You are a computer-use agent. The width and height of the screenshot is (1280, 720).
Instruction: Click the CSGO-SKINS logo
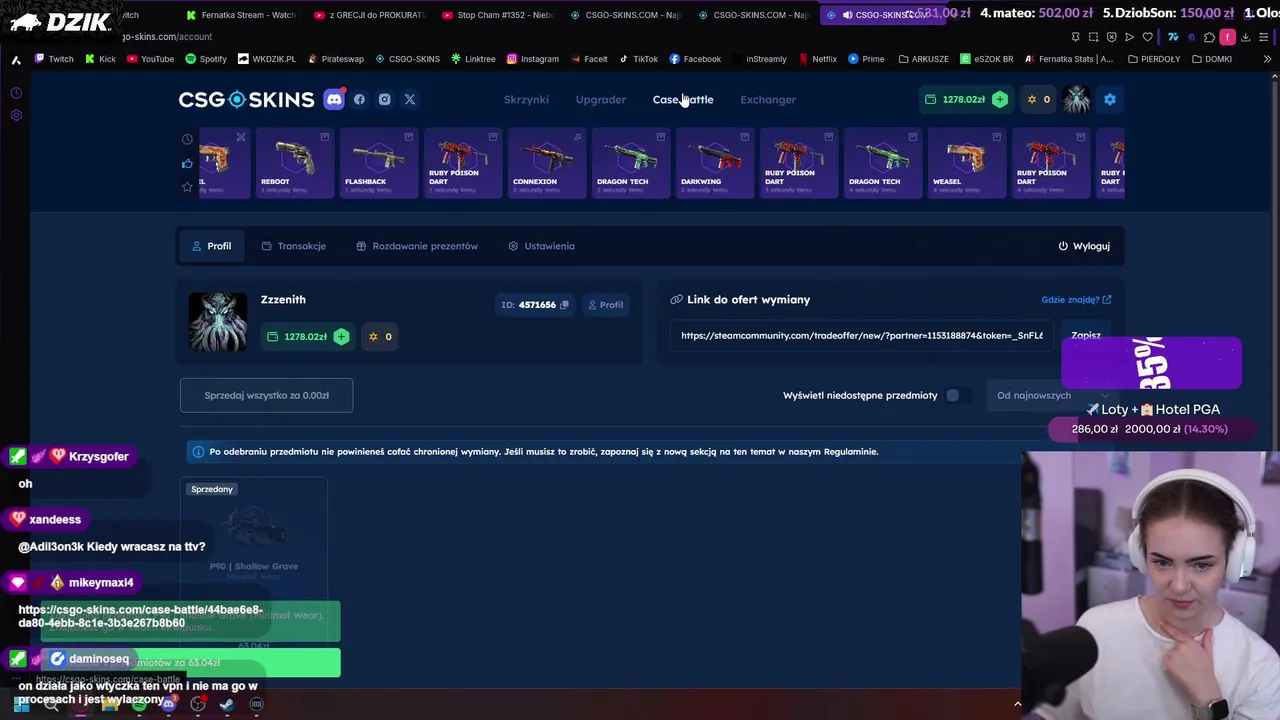tap(246, 99)
